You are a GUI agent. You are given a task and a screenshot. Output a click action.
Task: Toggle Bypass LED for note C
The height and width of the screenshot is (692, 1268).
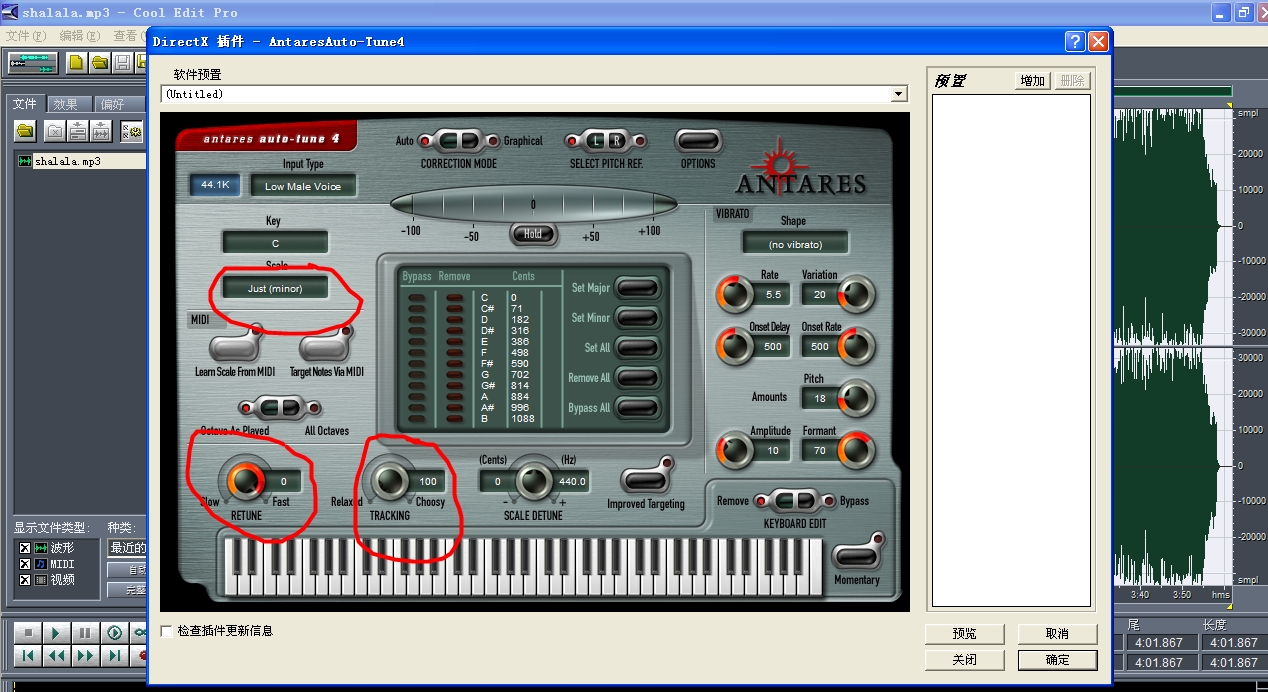[x=417, y=297]
